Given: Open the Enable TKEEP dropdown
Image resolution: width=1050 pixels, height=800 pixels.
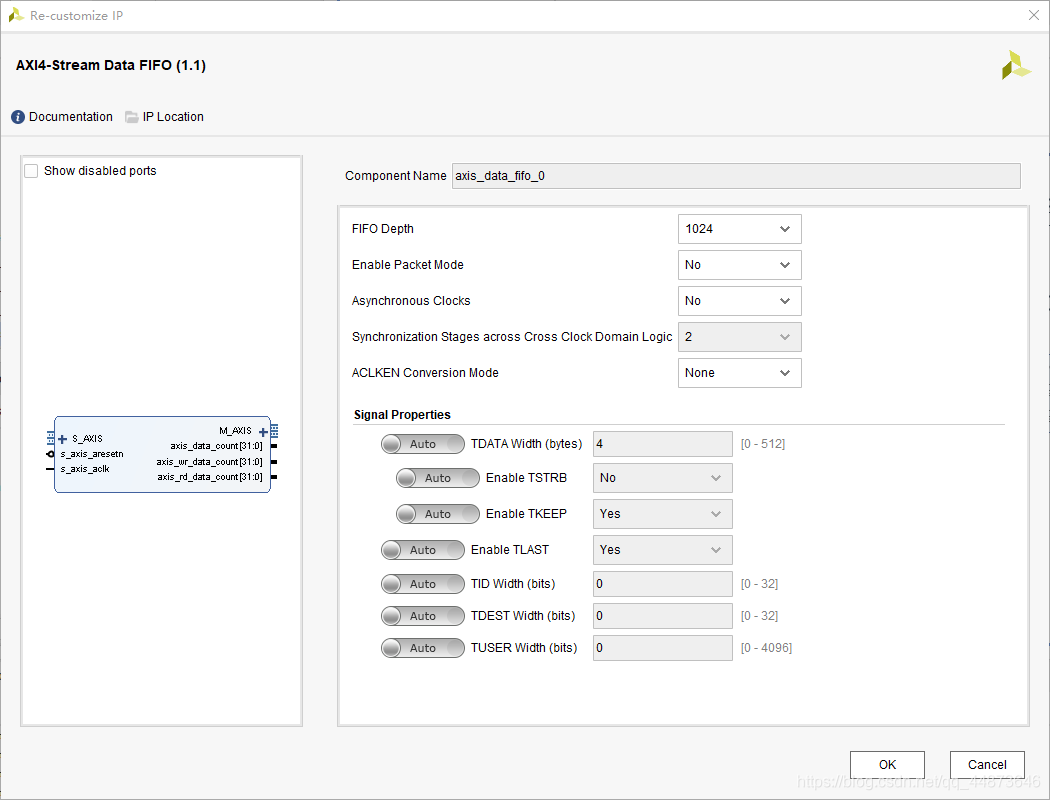Looking at the screenshot, I should tap(662, 514).
